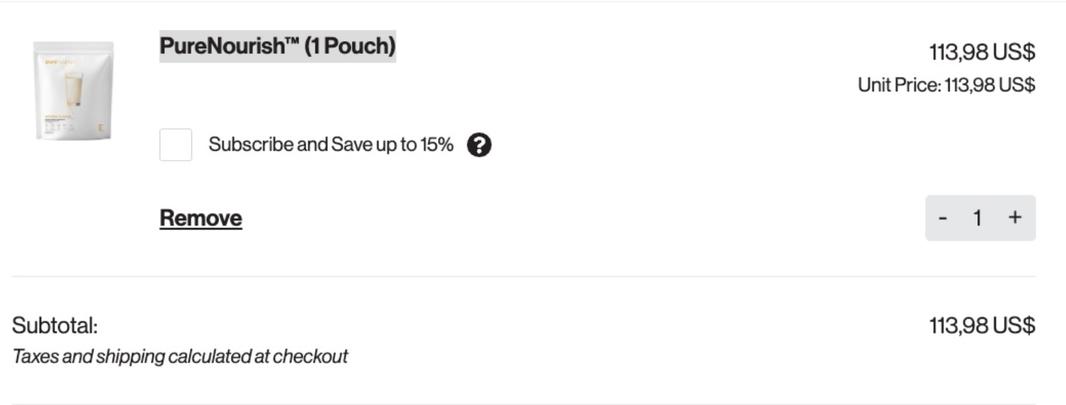Click the quantity value field showing 1
Viewport: 1066px width, 405px height.
[977, 218]
